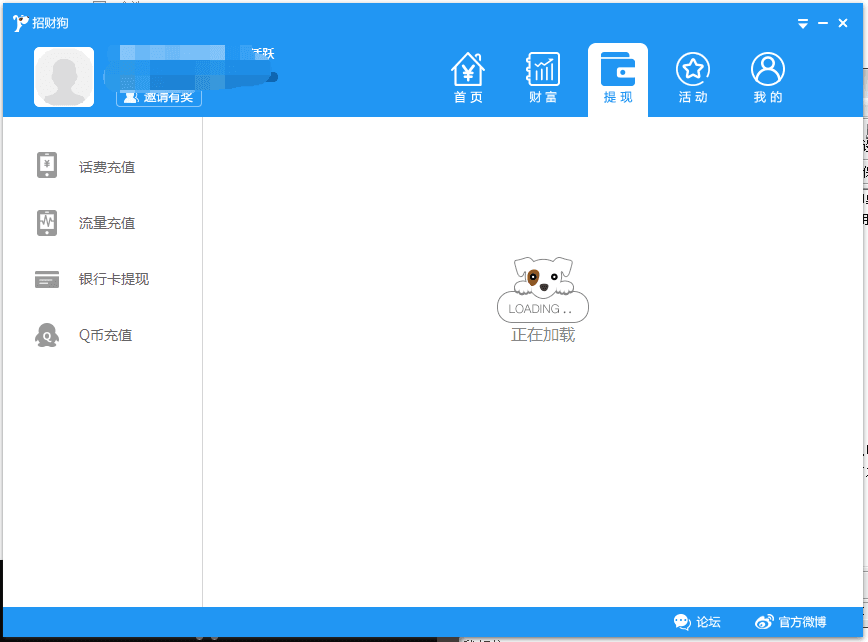Open the 官方微博 official Weibo link
Viewport: 868px width, 642px height.
(796, 621)
